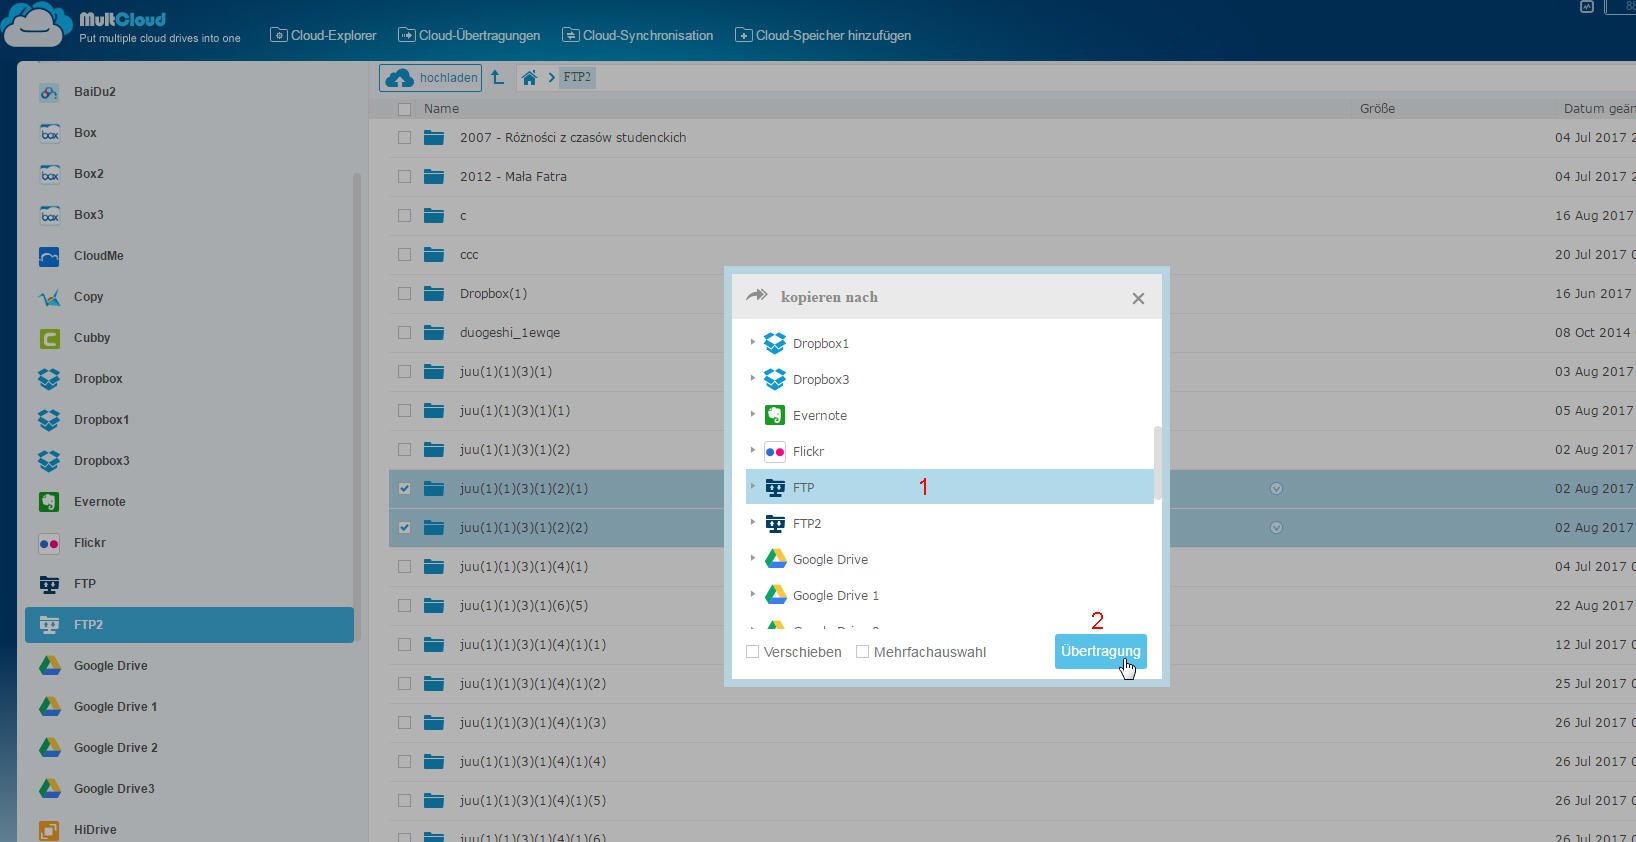The image size is (1636, 842).
Task: Uncheck the juu(1)(1)(3)(1)(2)(1) folder checkbox
Action: [404, 489]
